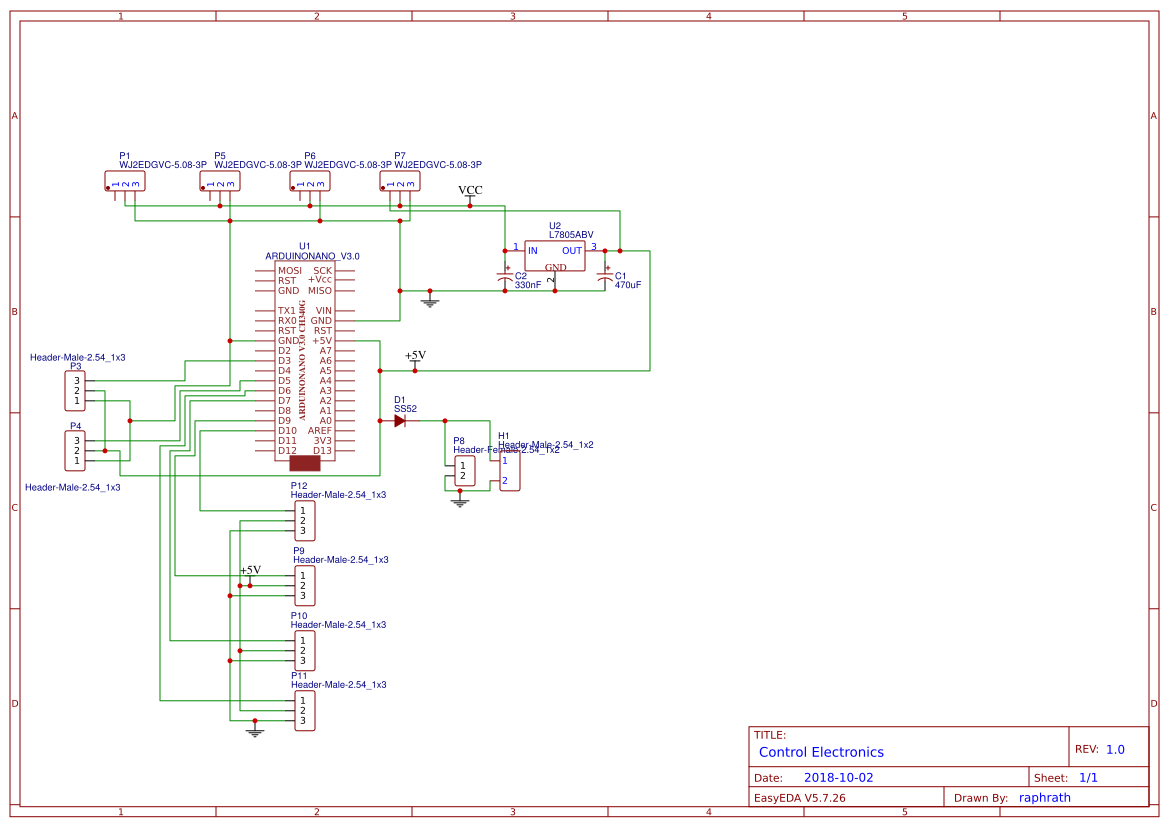Select the date 2018-10-02 in title block
Screen dimensions: 1169x827
coord(838,777)
